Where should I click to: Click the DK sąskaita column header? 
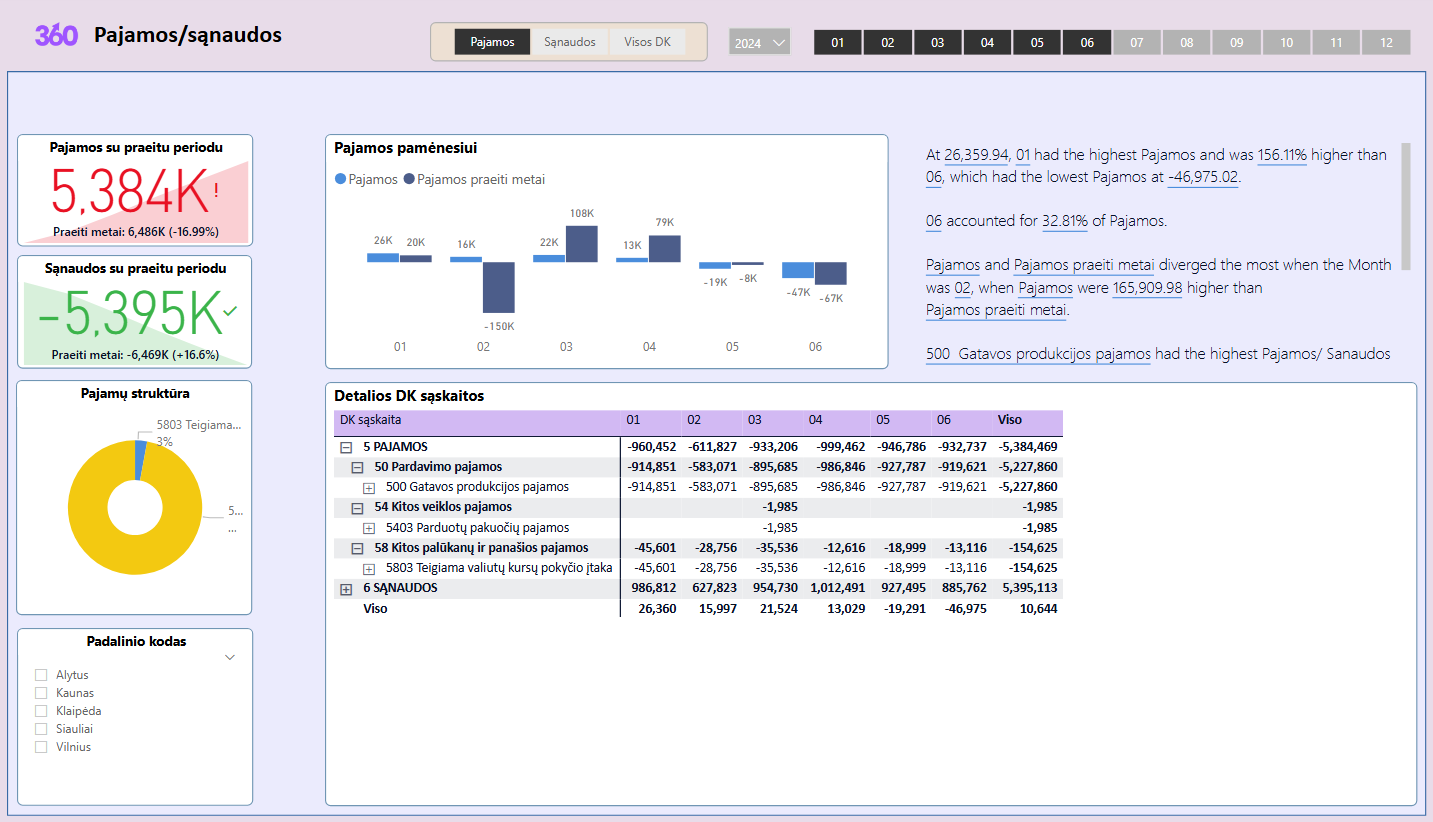(476, 420)
